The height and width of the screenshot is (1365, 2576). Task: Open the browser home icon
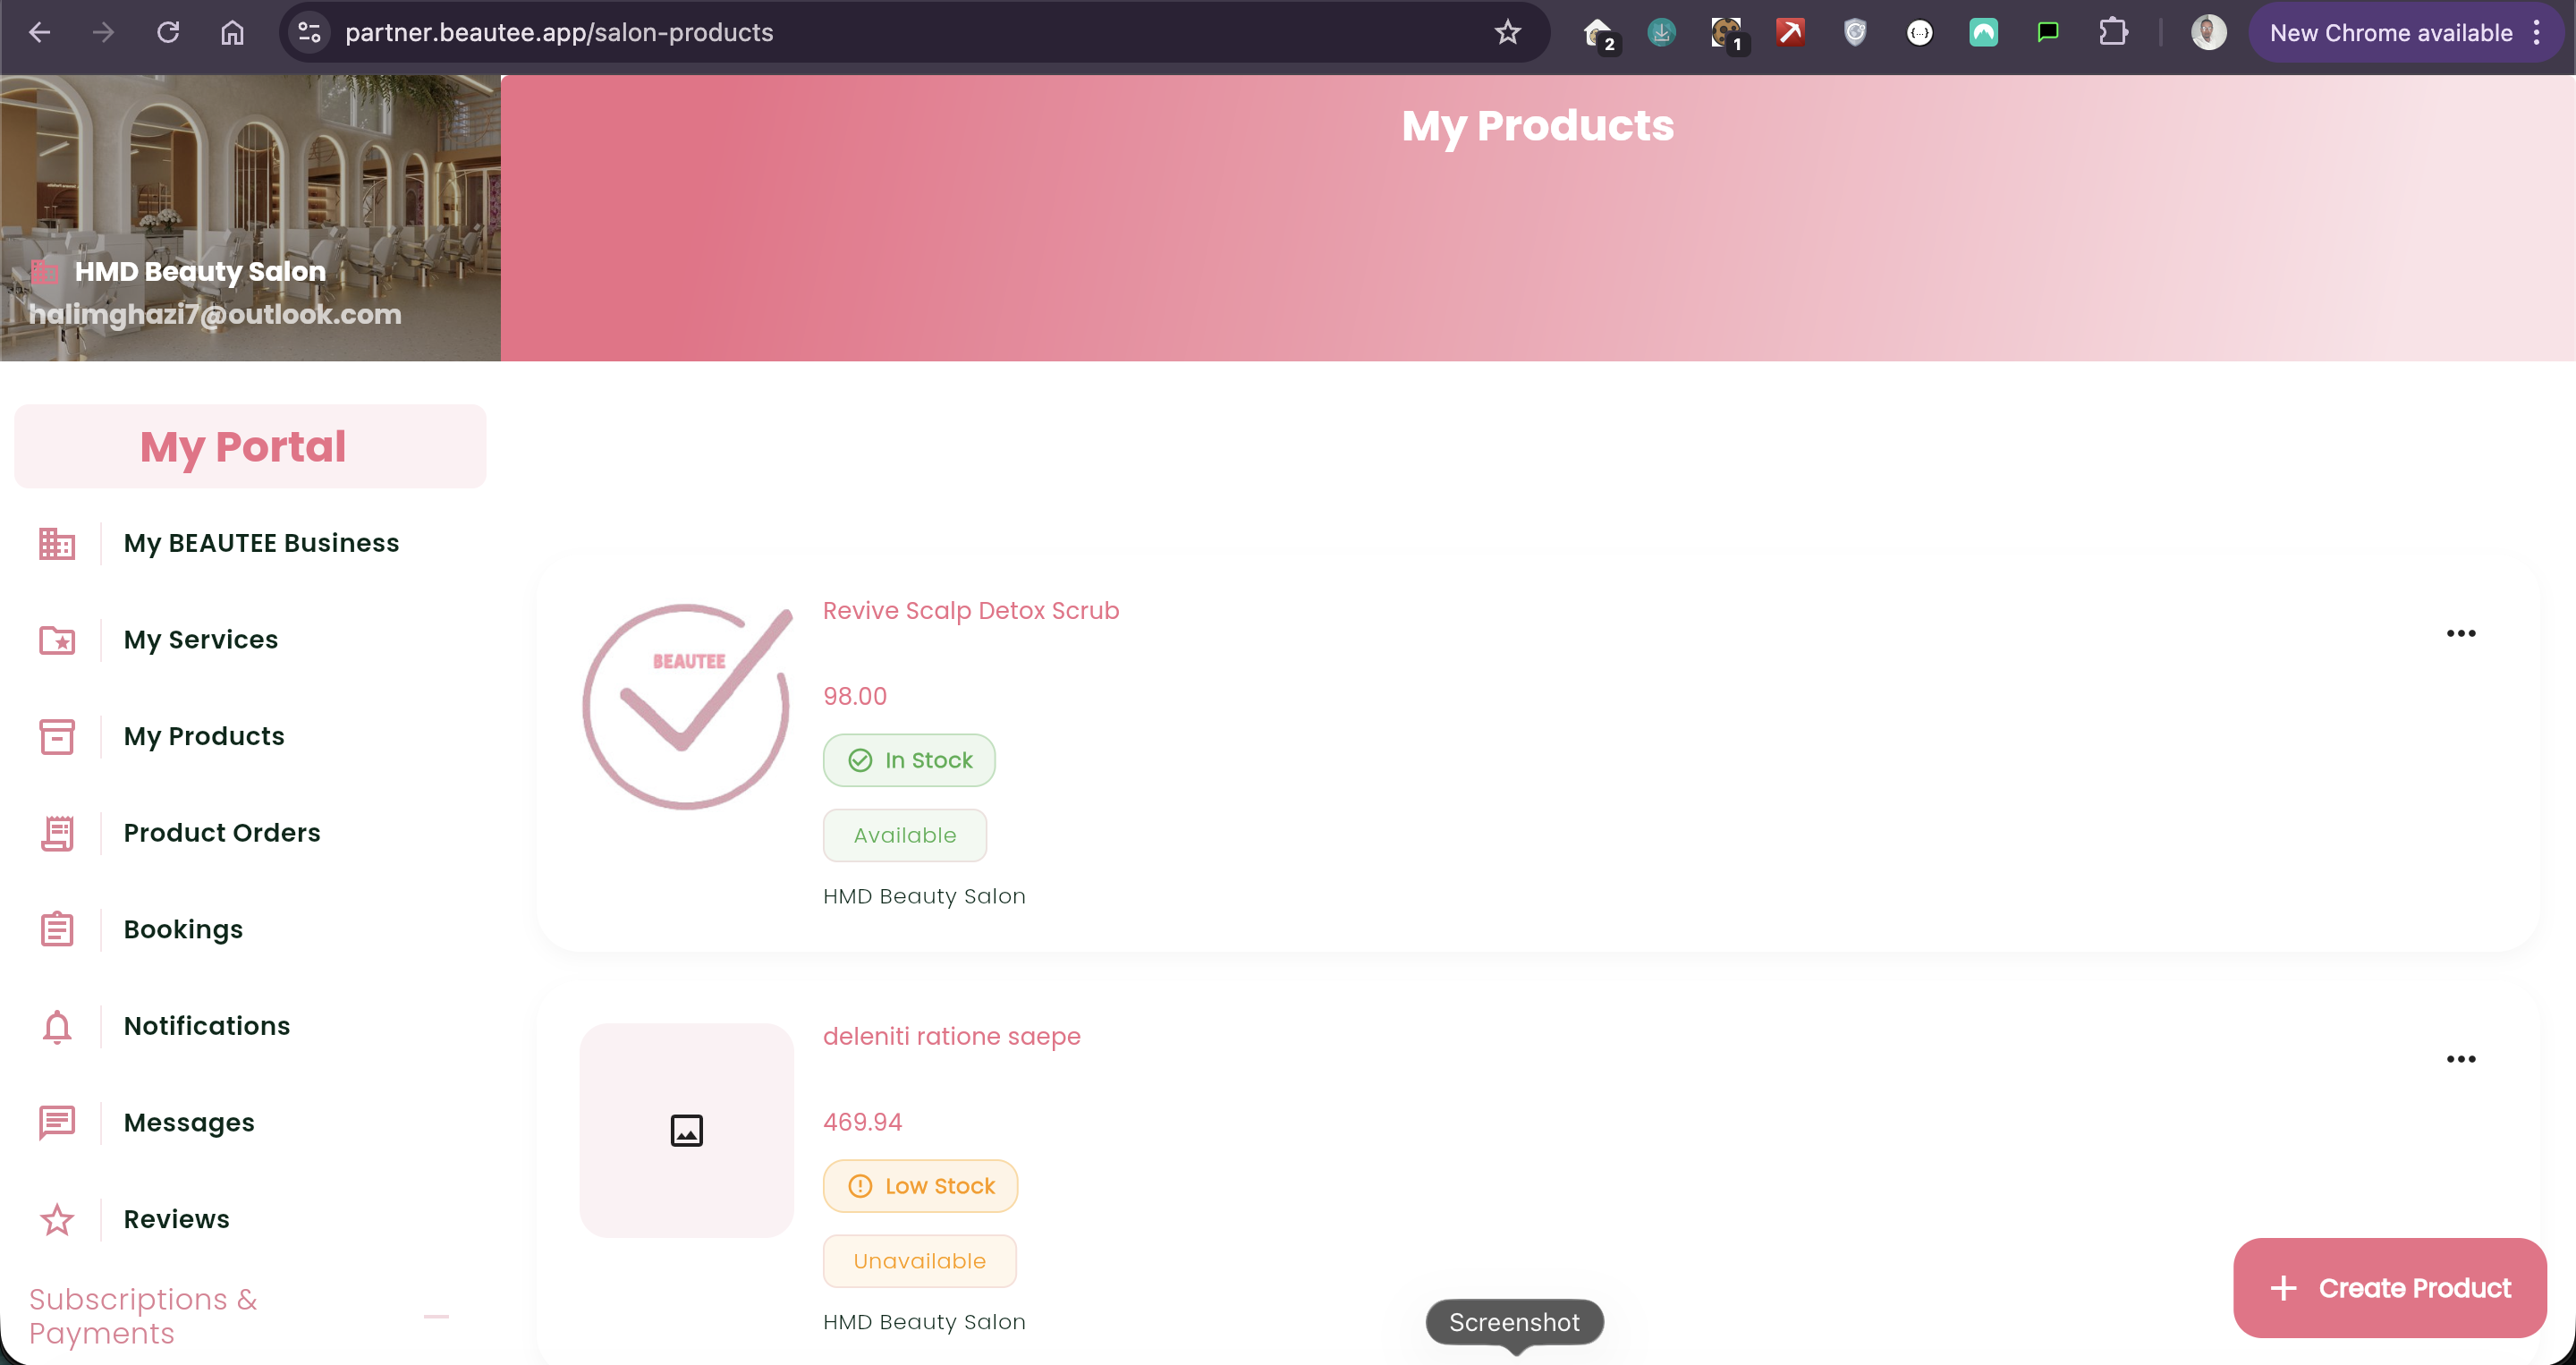[232, 32]
